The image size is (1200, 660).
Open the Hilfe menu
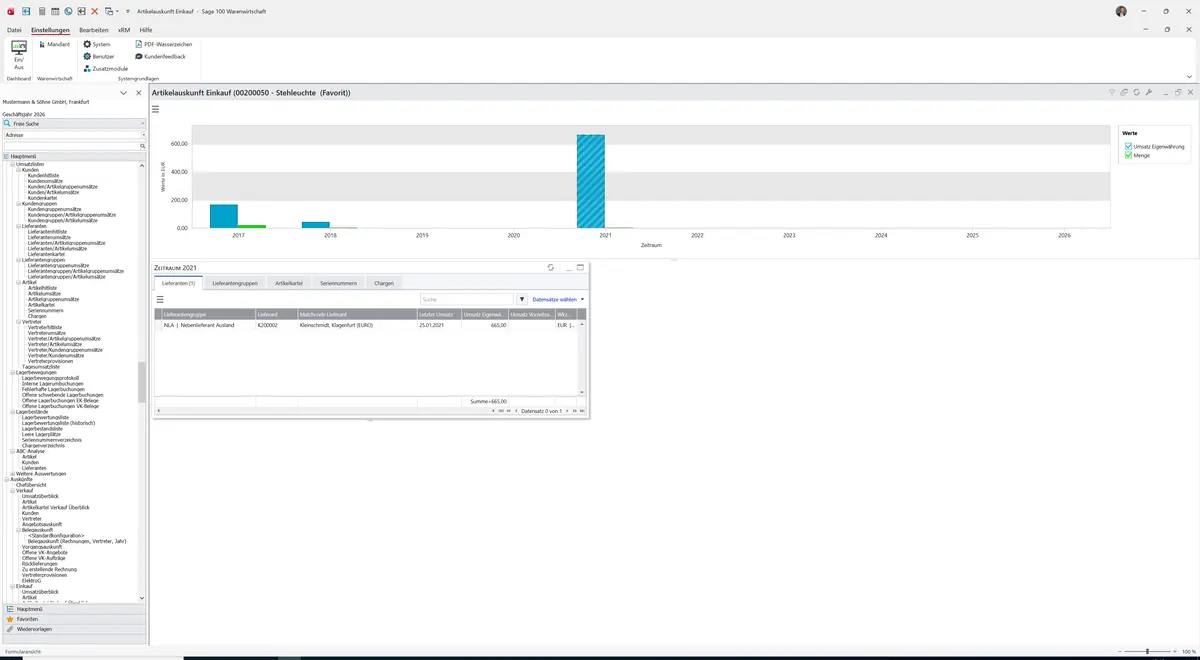(146, 30)
